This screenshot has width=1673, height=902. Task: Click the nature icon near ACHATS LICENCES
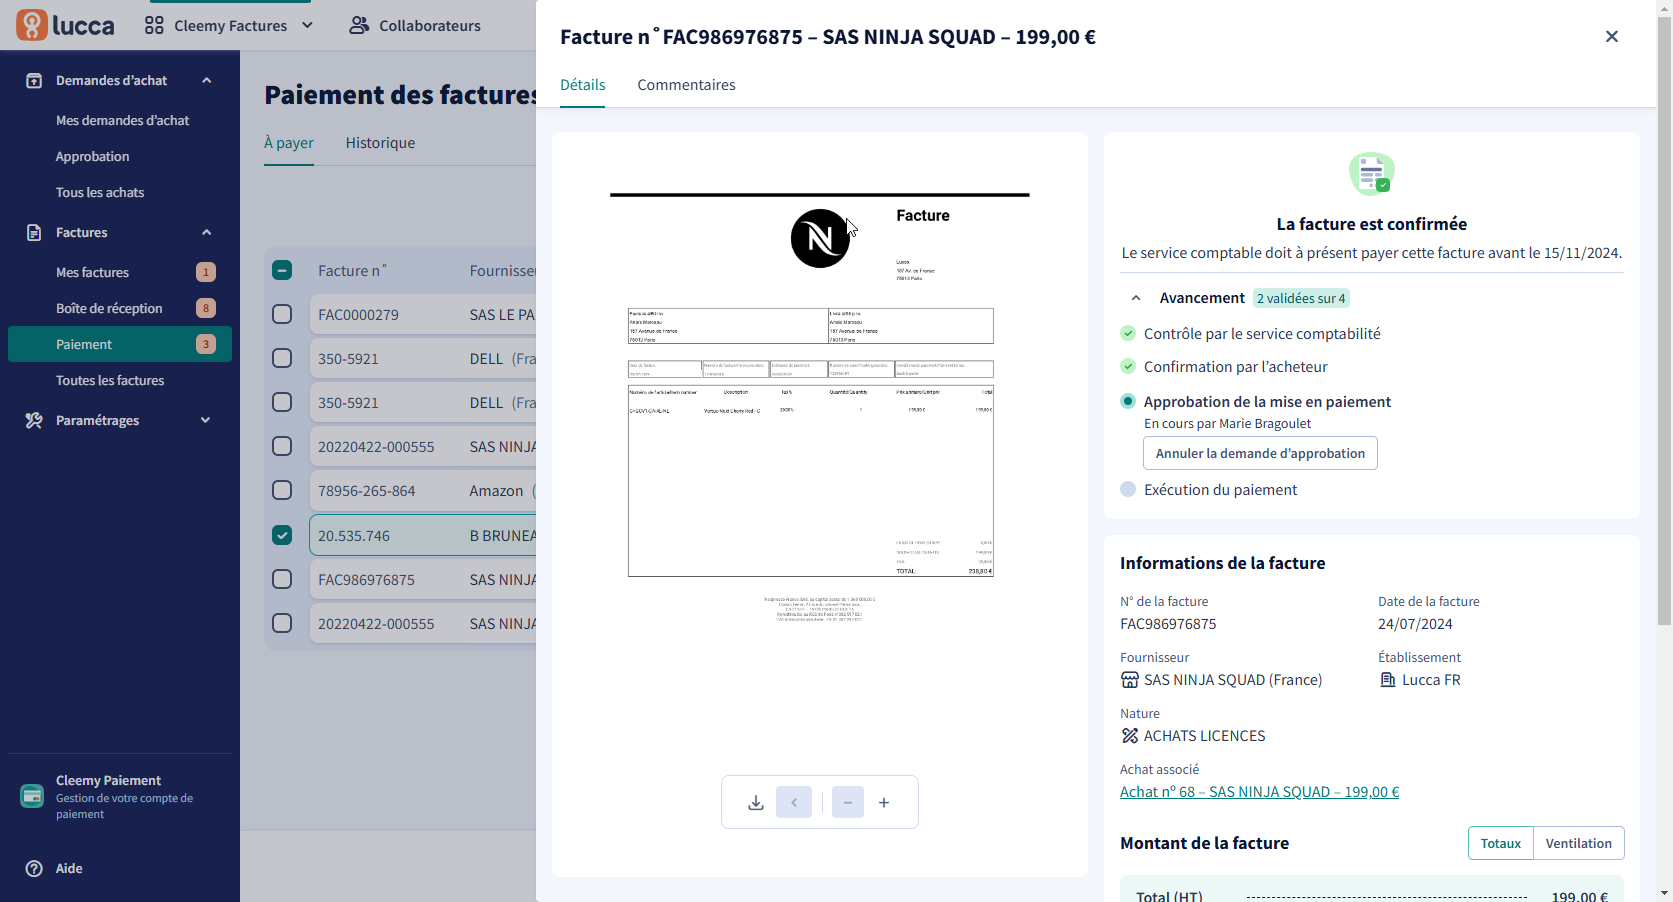pyautogui.click(x=1130, y=736)
